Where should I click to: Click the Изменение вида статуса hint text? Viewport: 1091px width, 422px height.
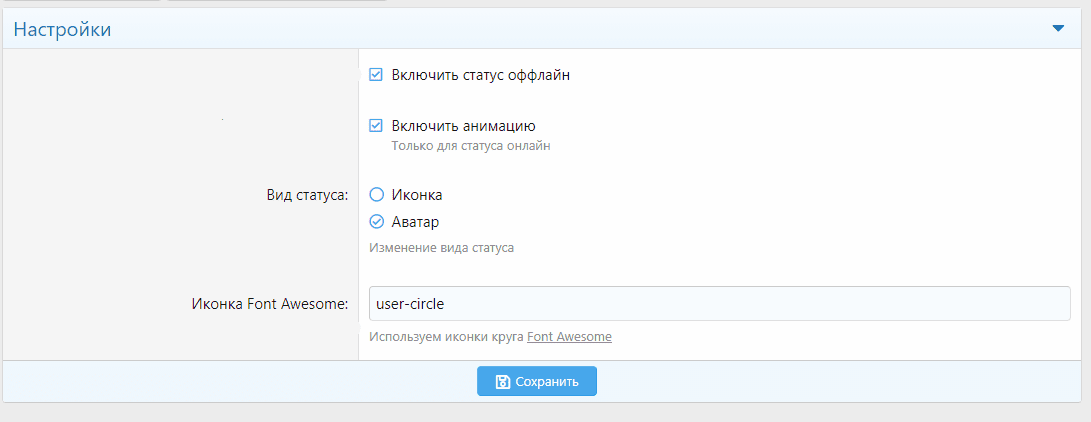(441, 247)
